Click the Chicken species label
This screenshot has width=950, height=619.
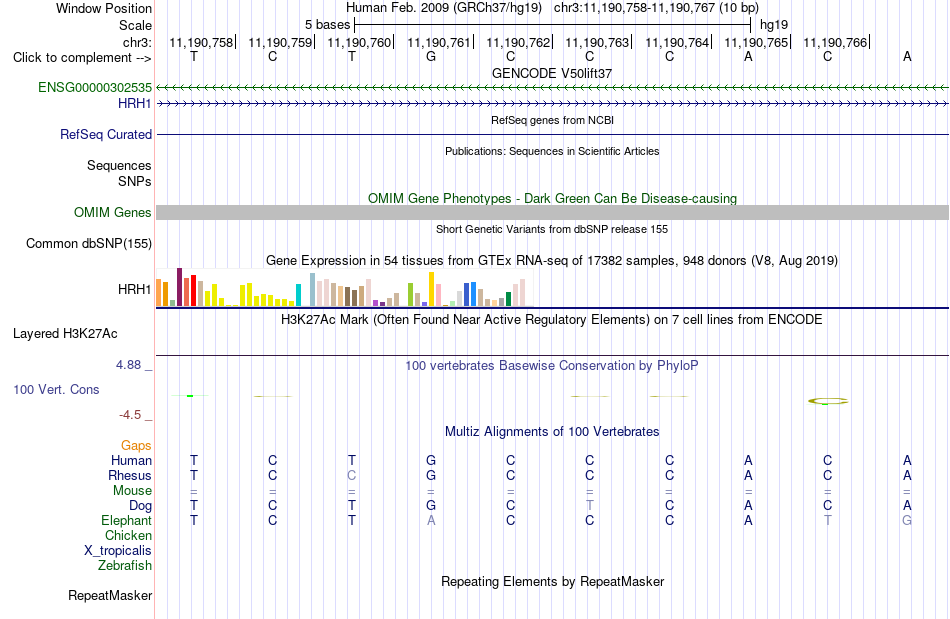[x=128, y=535]
